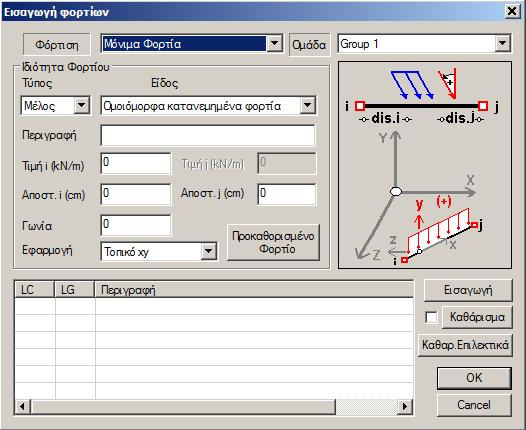The image size is (526, 430).
Task: Click the Ομάδα button
Action: (309, 45)
